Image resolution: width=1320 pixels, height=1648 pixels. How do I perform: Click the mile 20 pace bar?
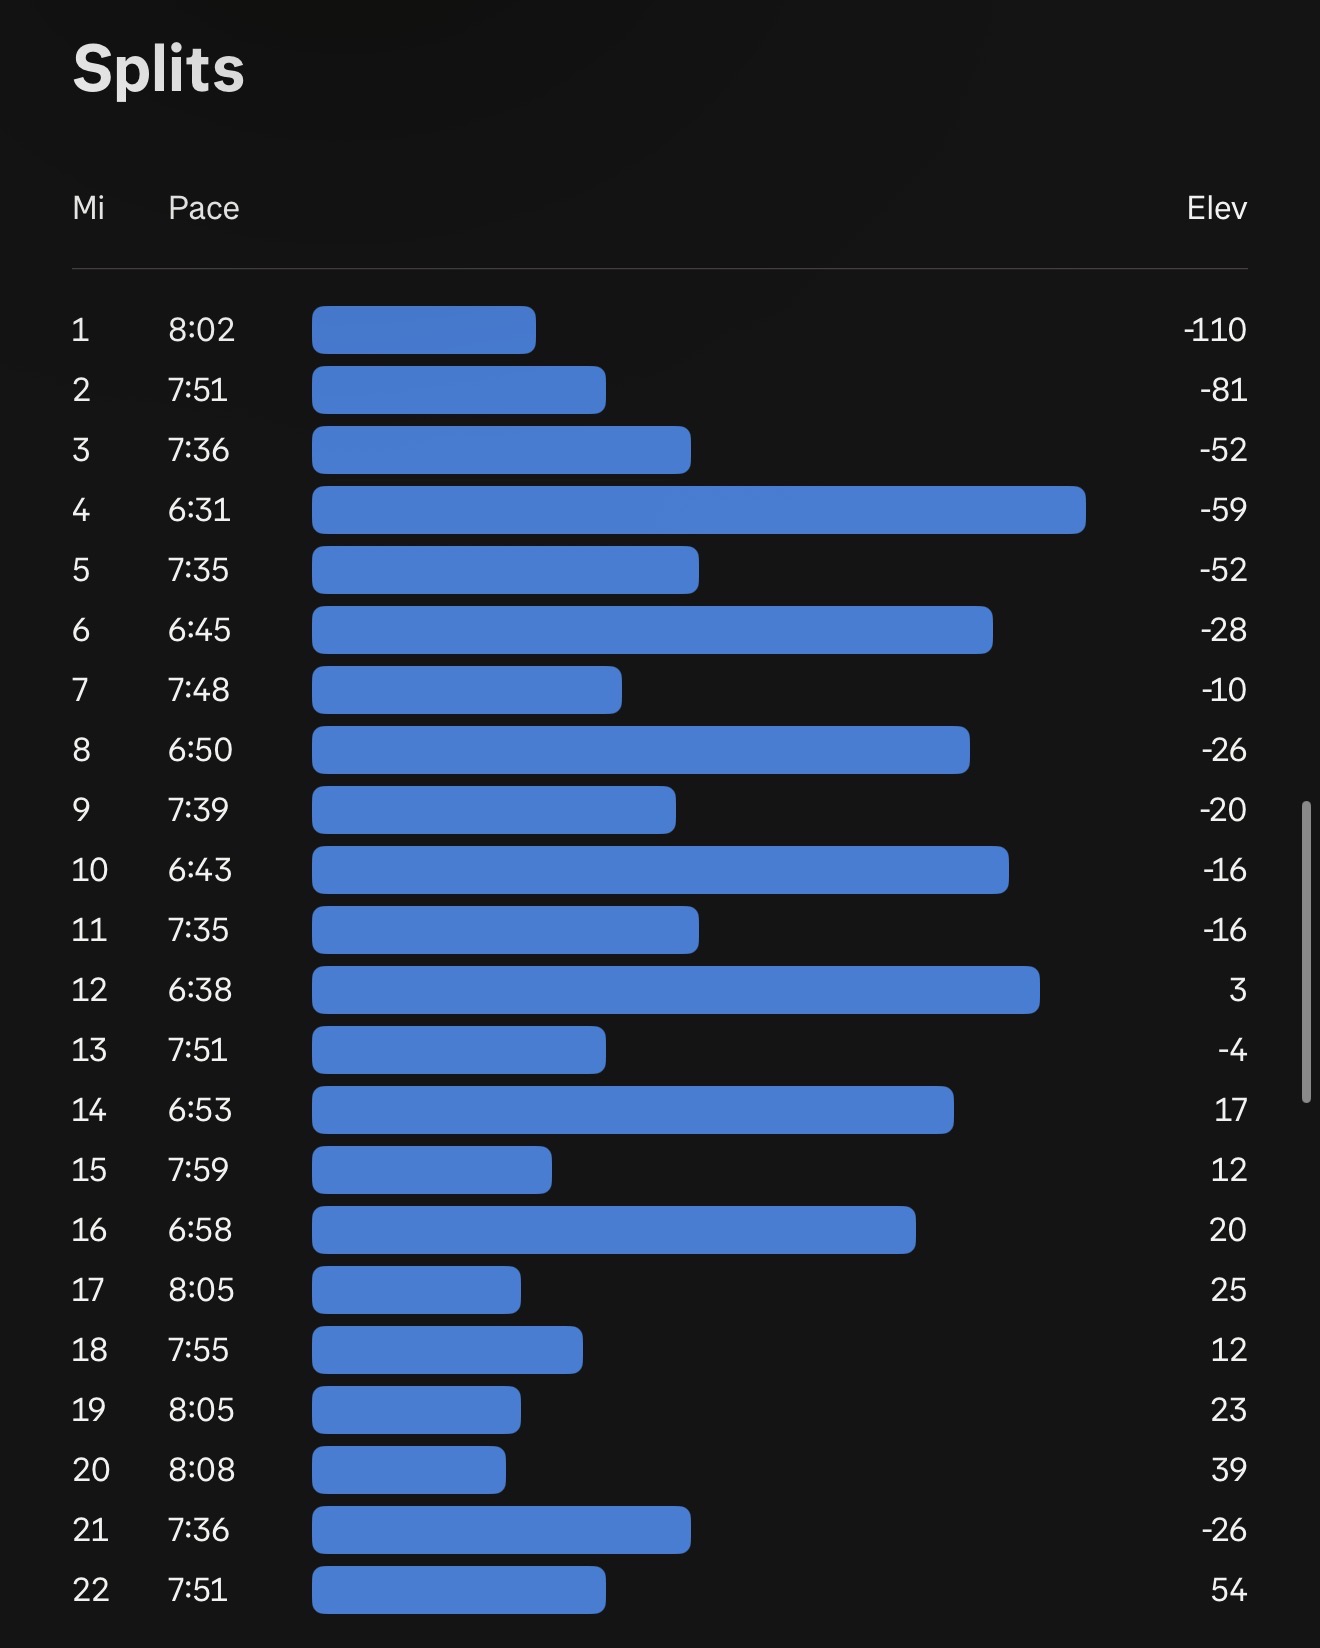click(x=409, y=1470)
